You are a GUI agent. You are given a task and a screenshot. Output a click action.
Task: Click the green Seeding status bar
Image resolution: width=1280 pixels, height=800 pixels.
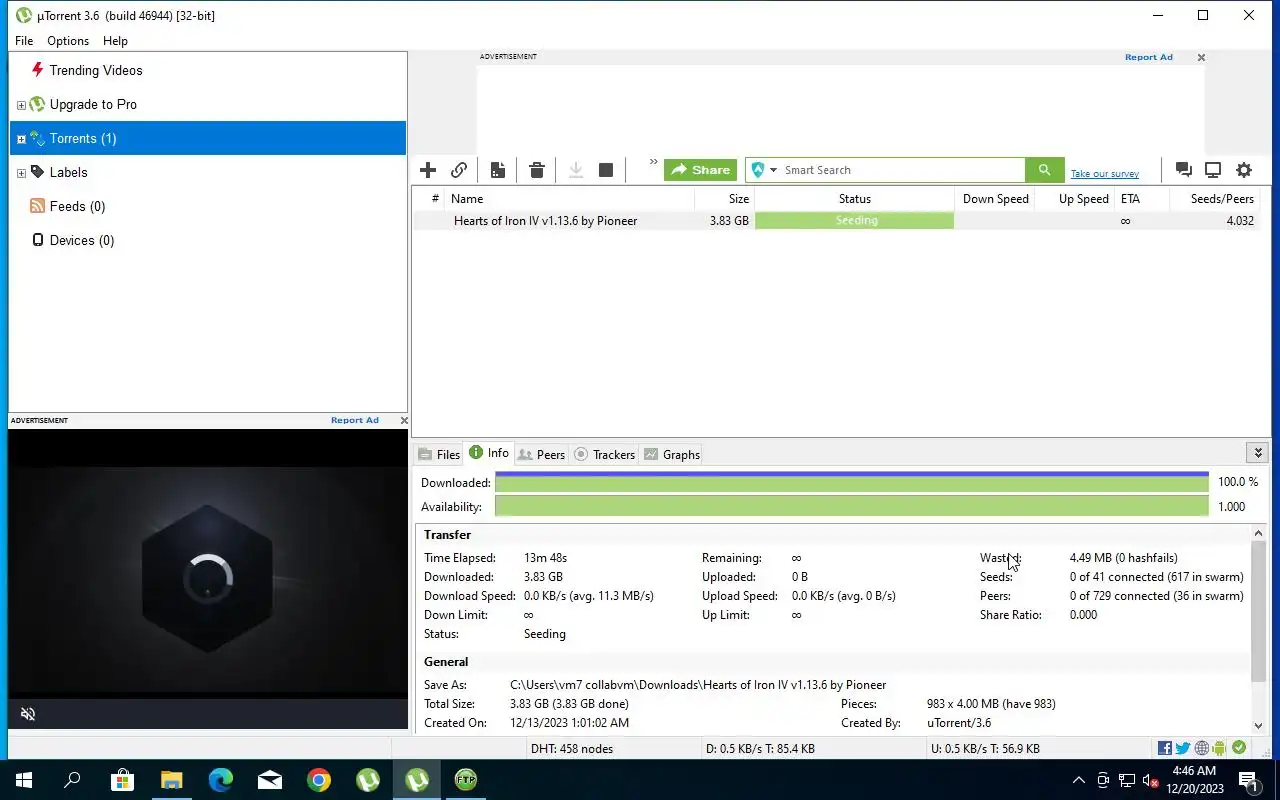(x=855, y=221)
